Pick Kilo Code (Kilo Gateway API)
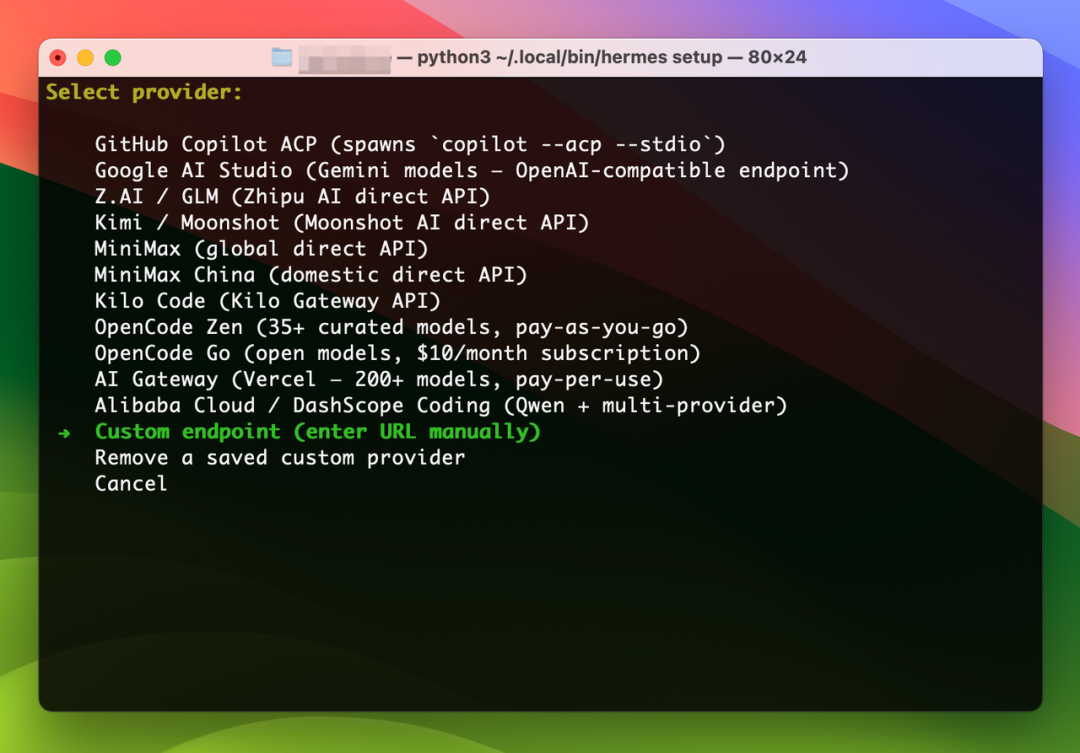The height and width of the screenshot is (753, 1080). [267, 302]
